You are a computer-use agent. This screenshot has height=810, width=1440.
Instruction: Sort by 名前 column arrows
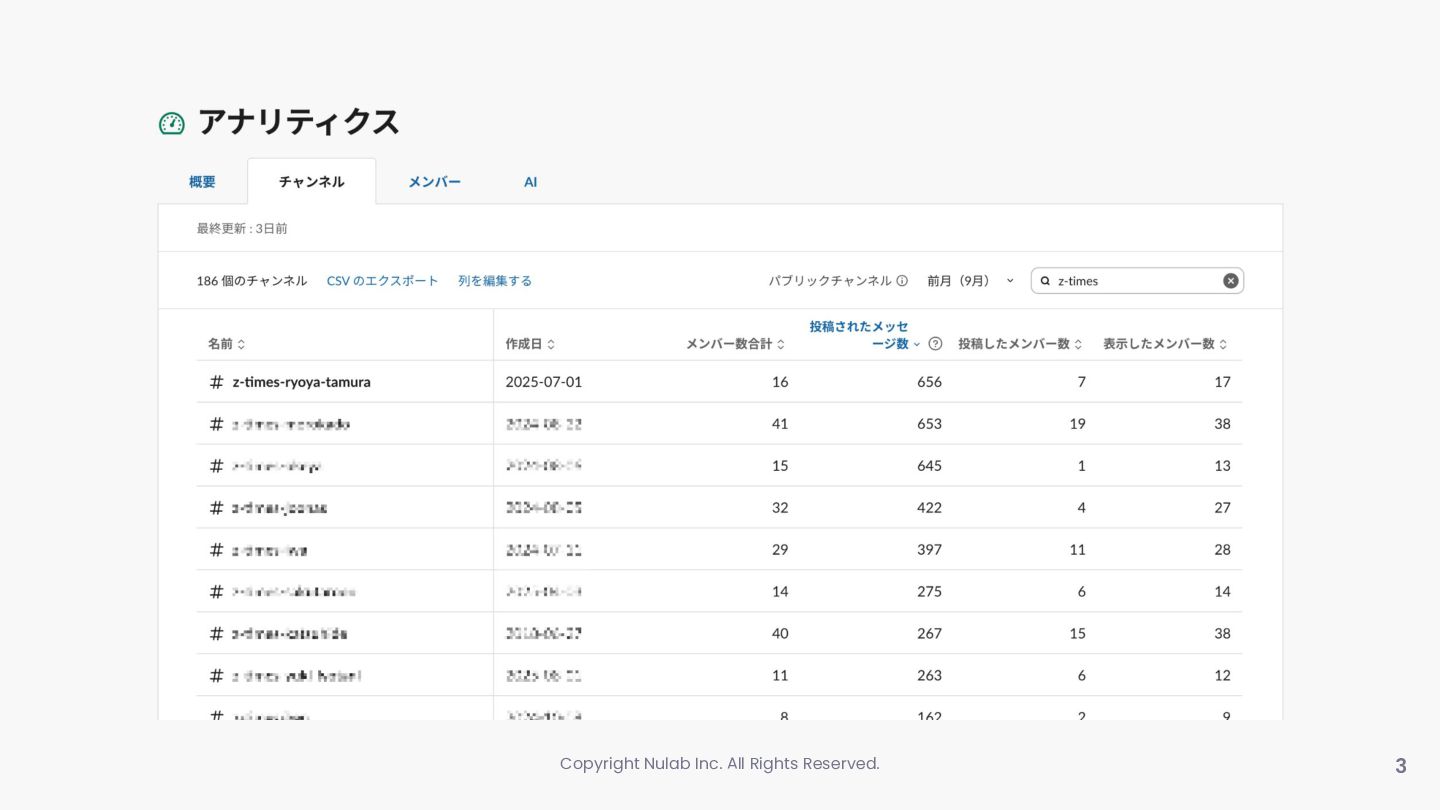pos(241,344)
